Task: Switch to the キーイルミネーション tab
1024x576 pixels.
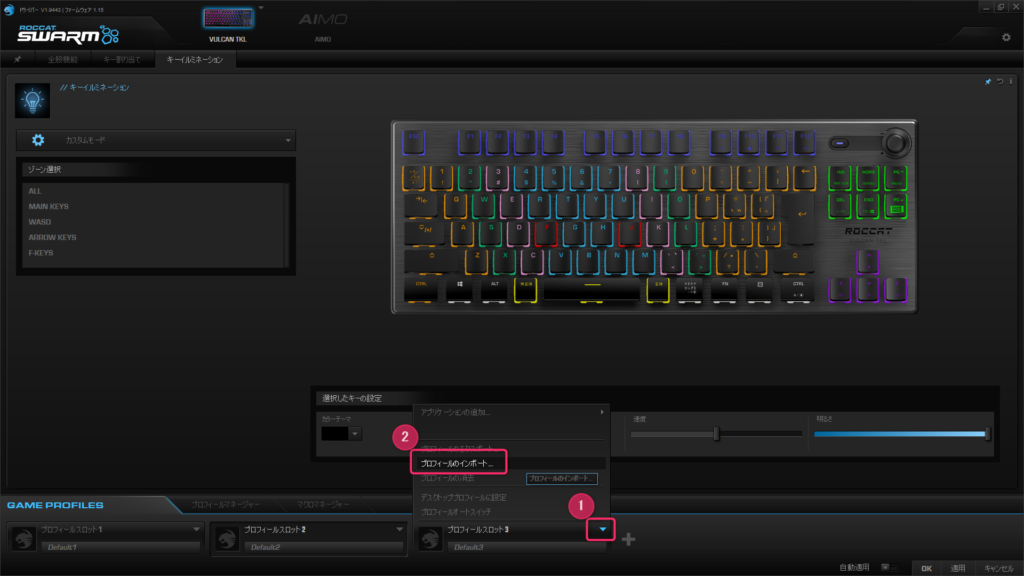Action: pos(195,59)
